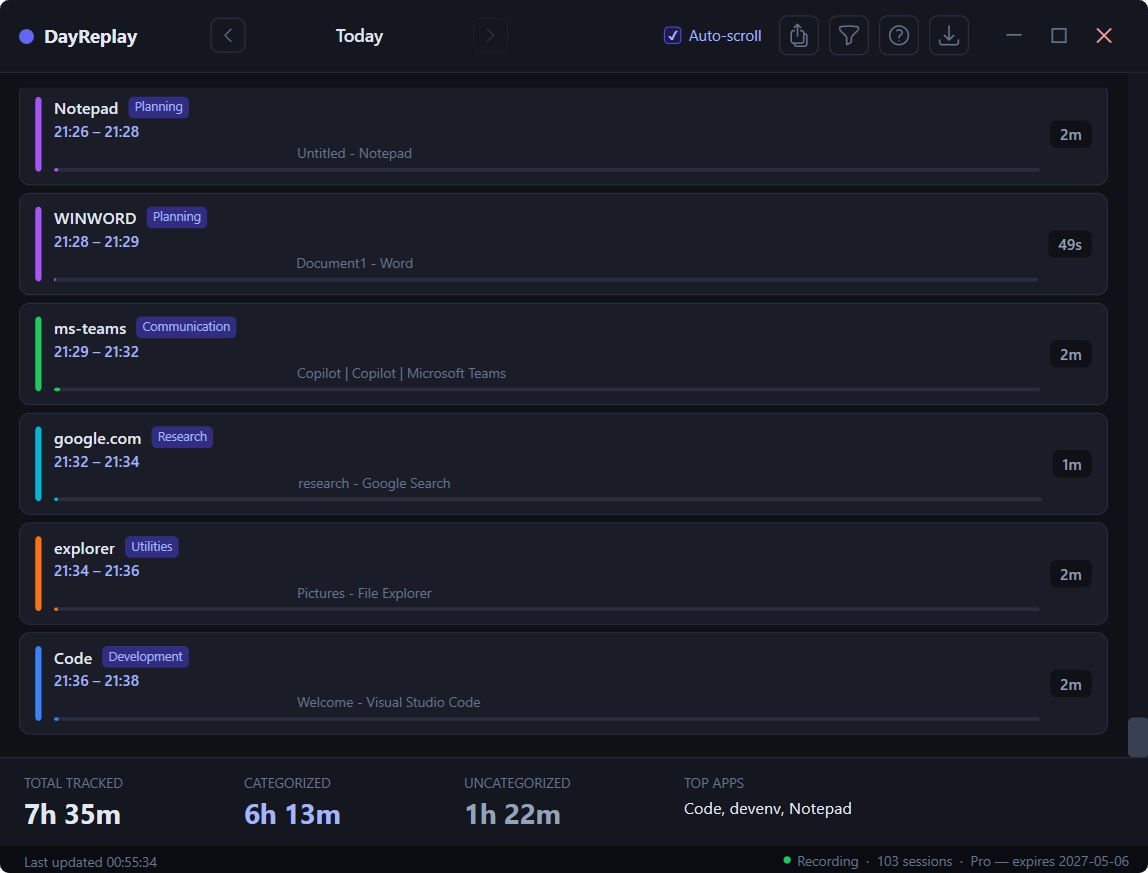Click the 21:26 – 21:28 time range

(96, 132)
